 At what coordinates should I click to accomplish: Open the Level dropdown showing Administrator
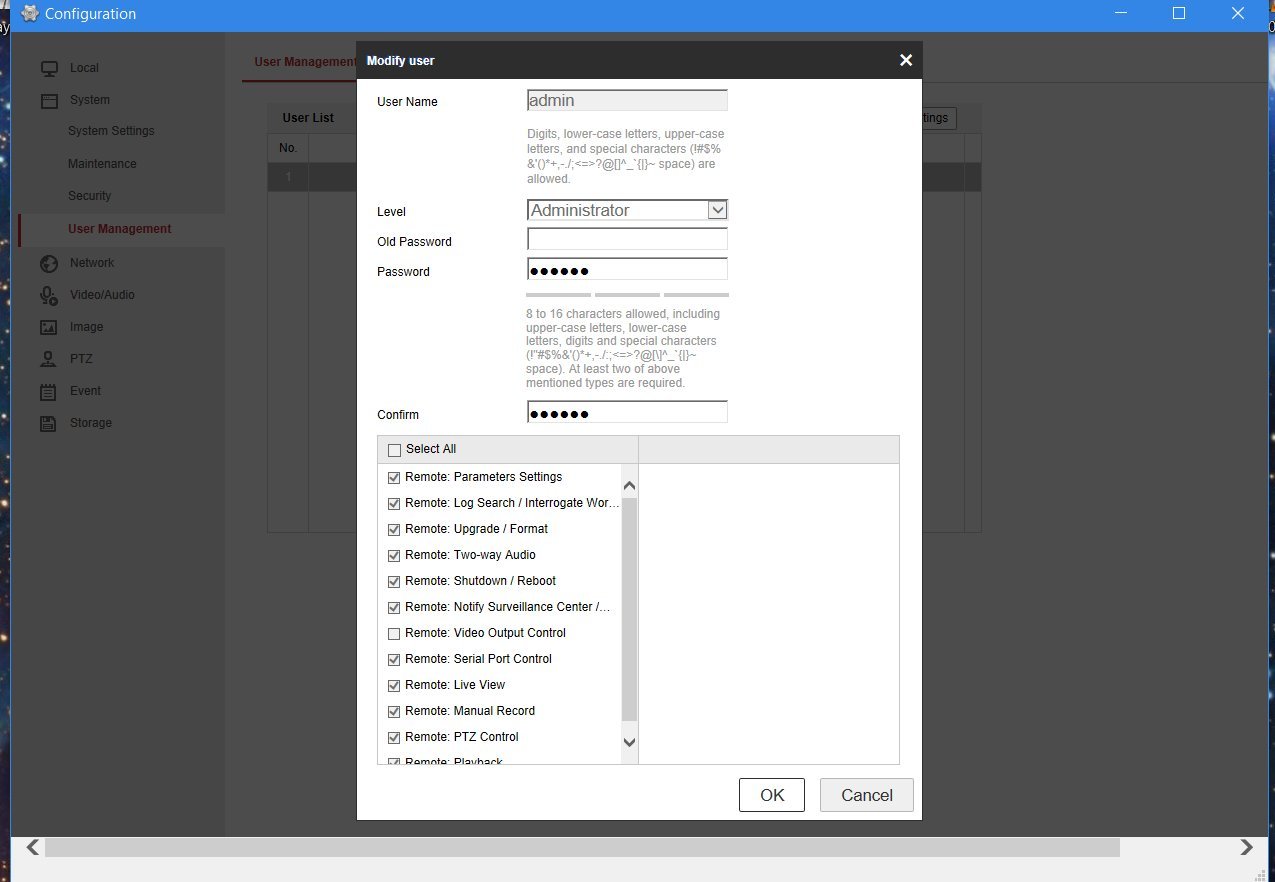click(x=627, y=210)
